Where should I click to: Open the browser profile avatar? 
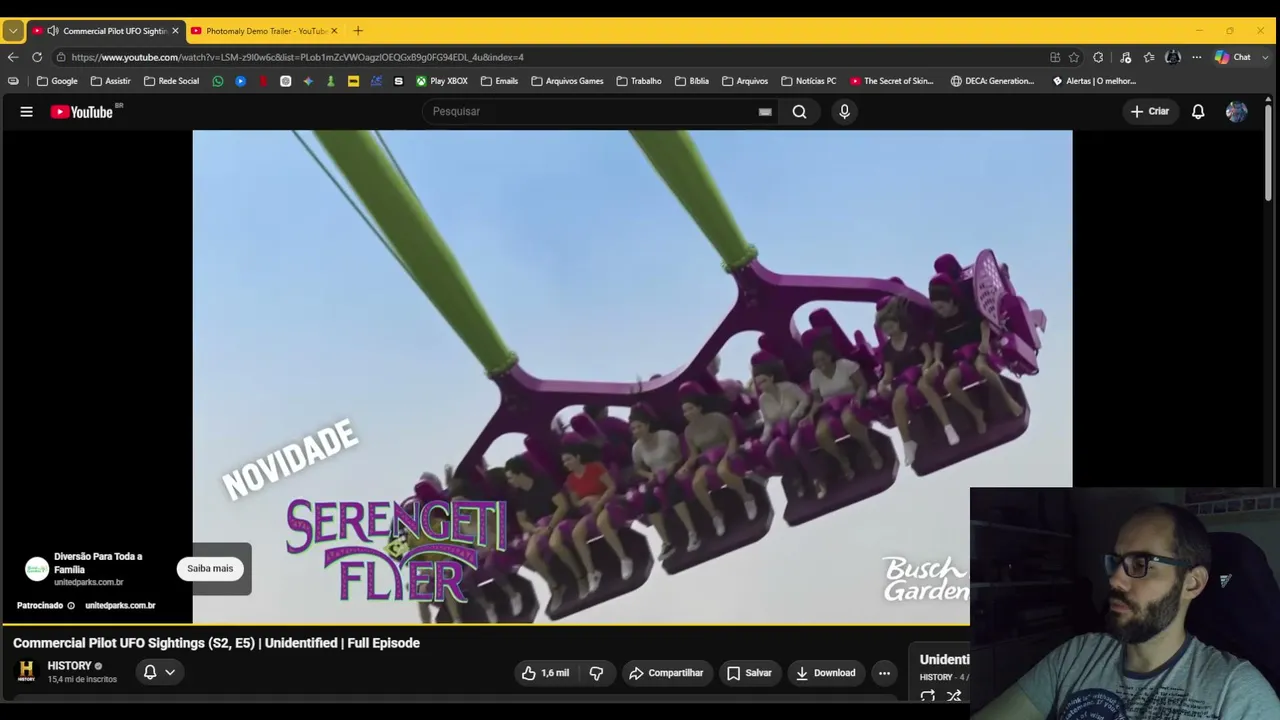coord(1173,57)
